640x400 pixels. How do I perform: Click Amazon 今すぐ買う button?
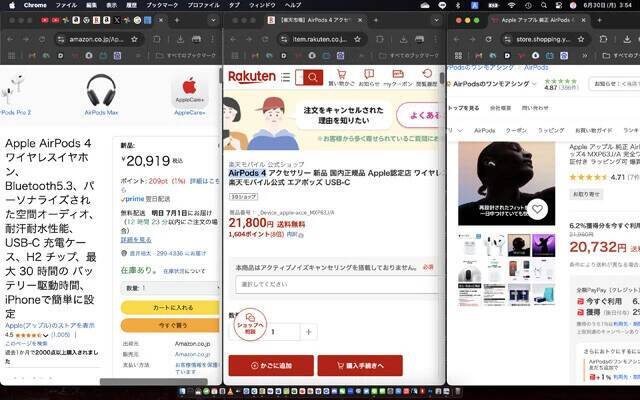(x=170, y=325)
